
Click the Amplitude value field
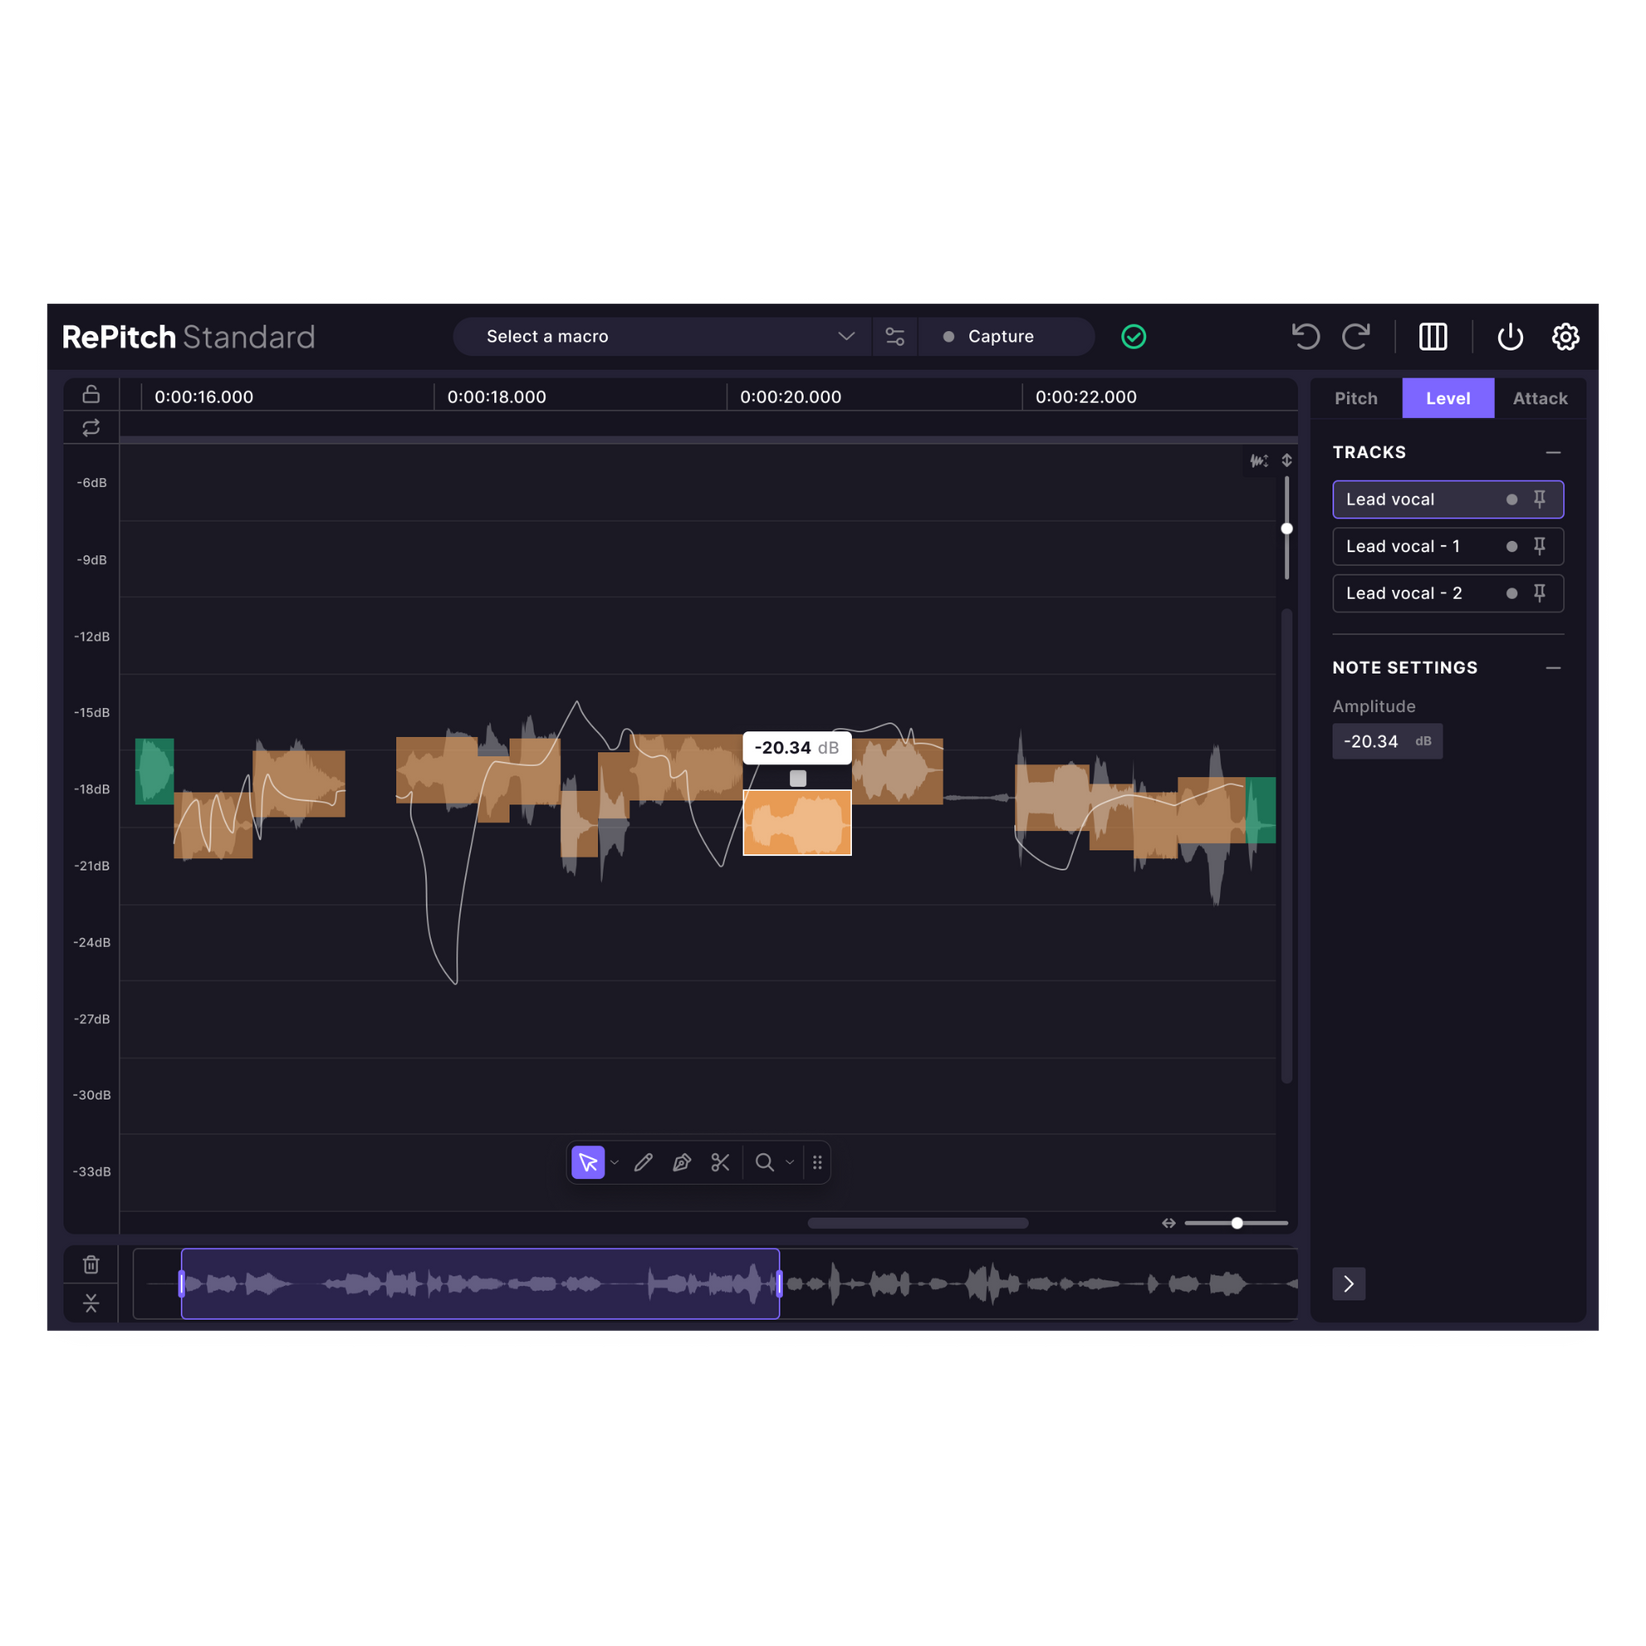click(1387, 741)
